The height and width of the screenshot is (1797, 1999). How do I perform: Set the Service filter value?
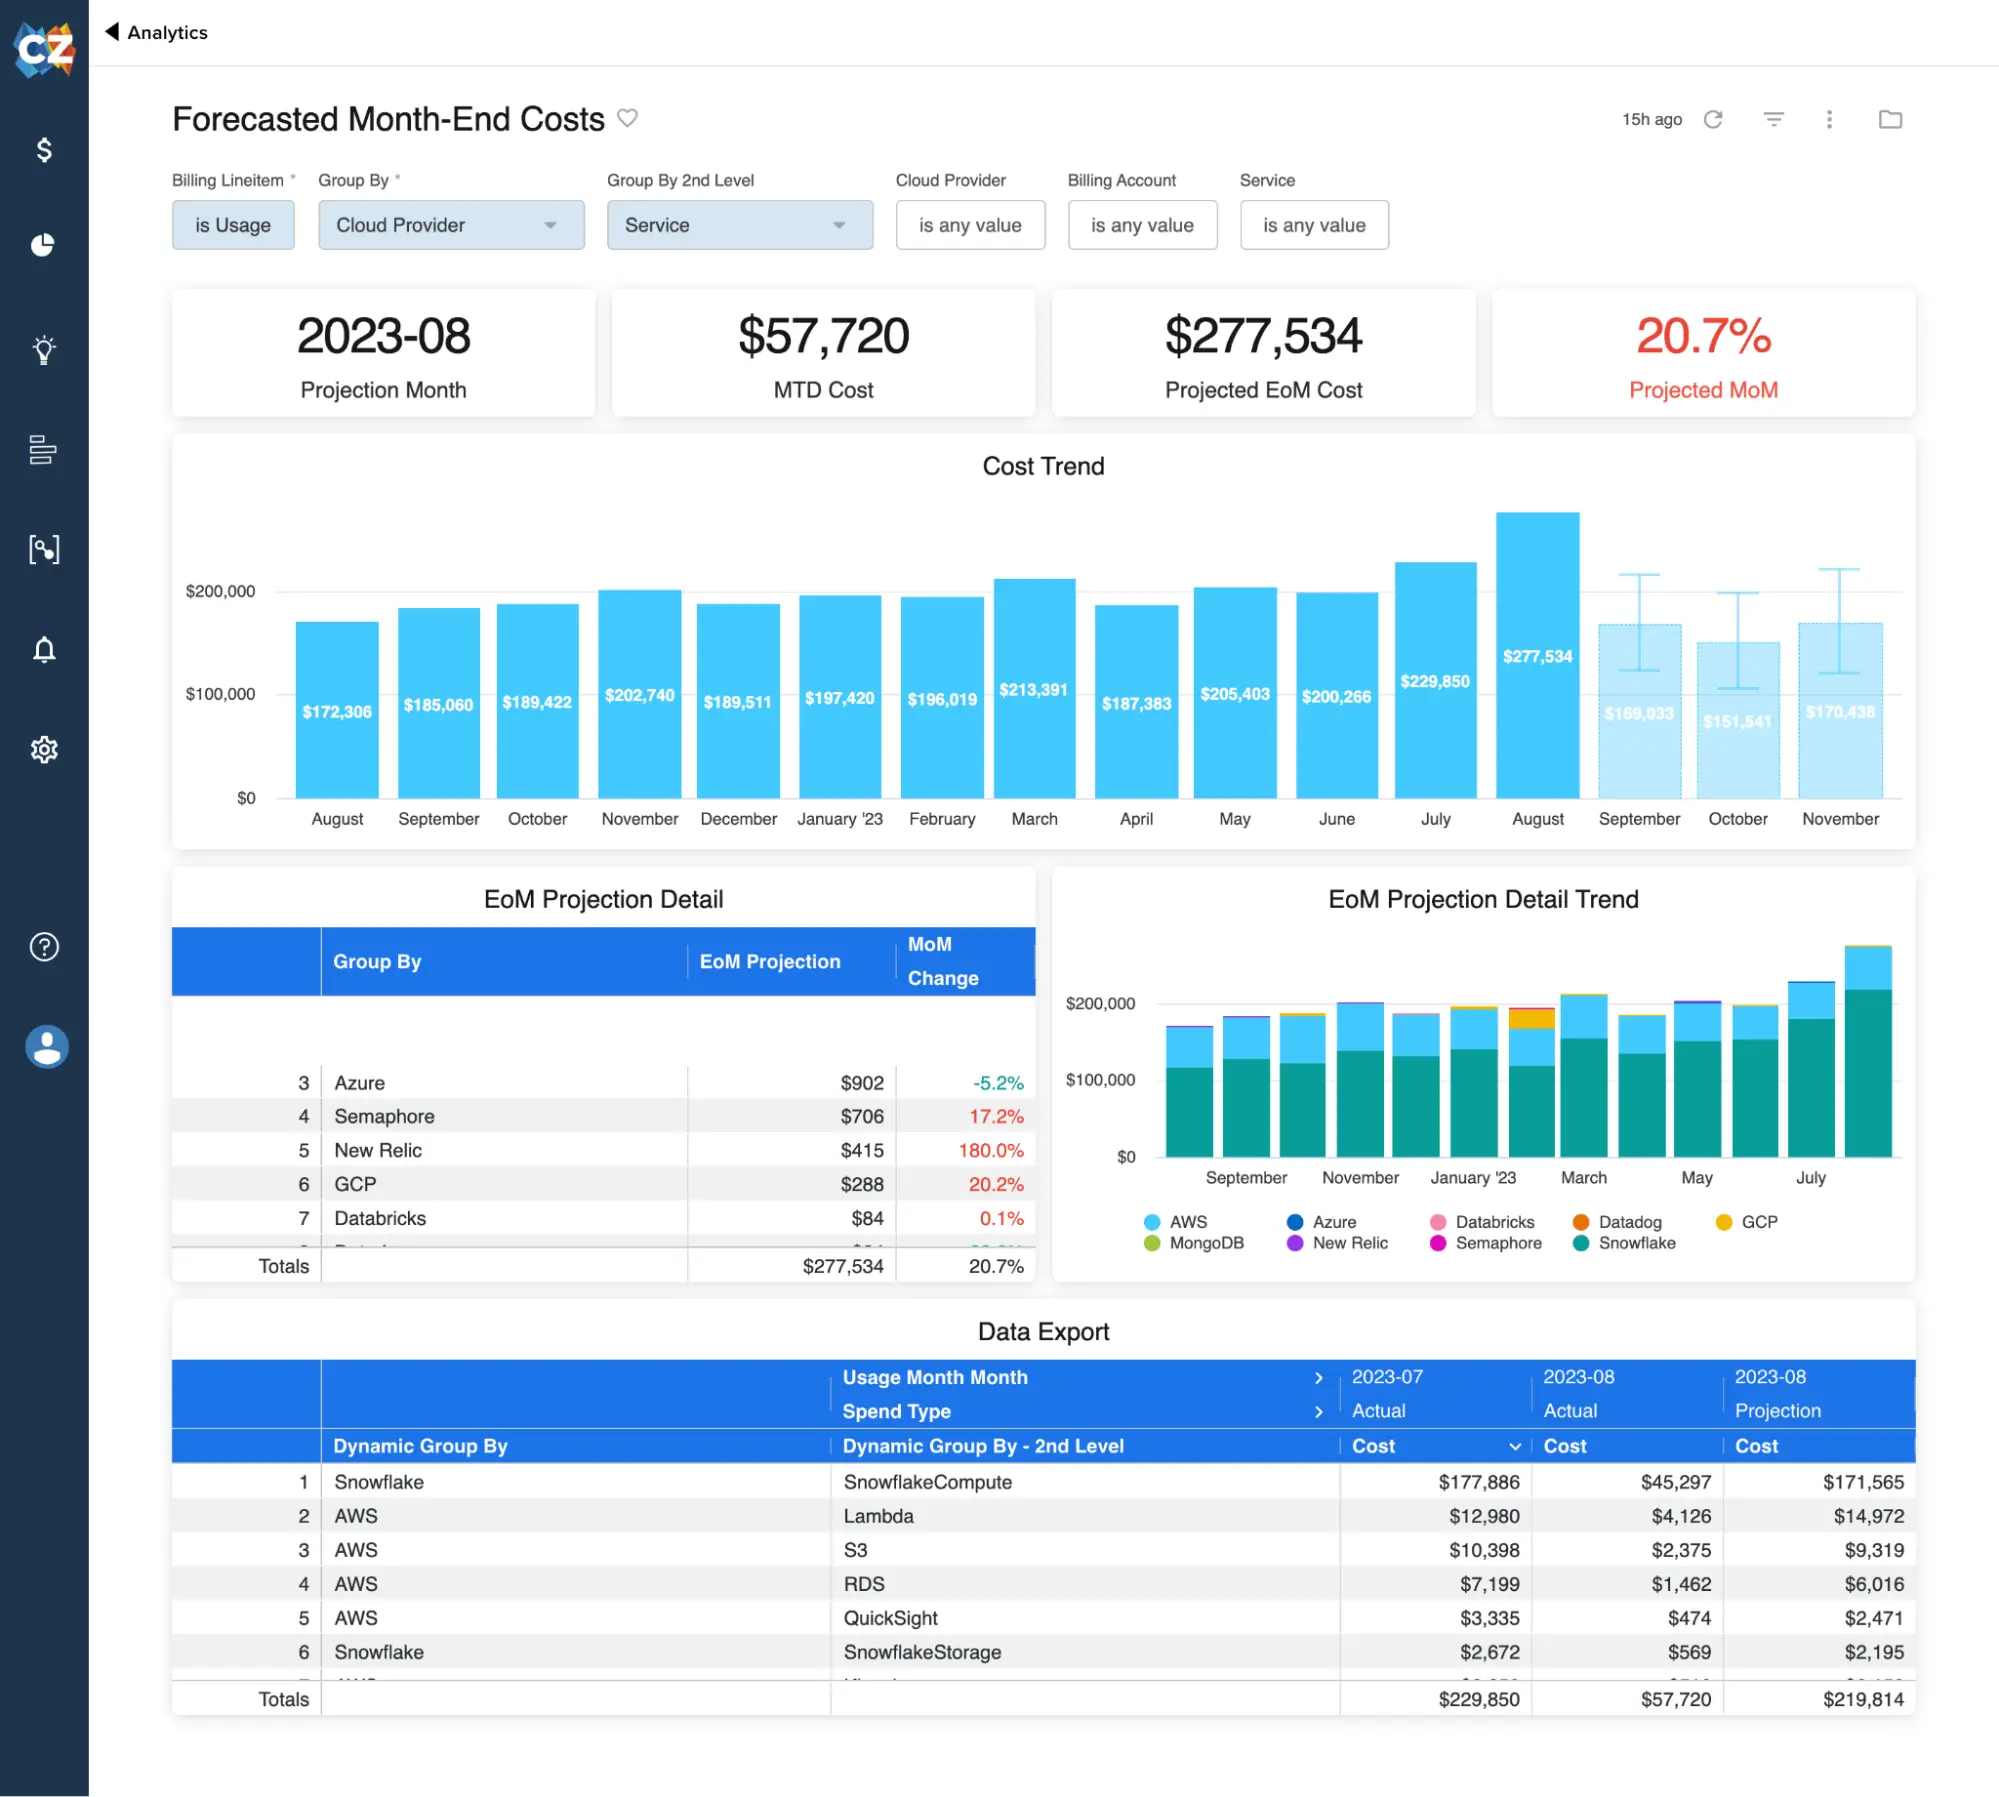1314,225
